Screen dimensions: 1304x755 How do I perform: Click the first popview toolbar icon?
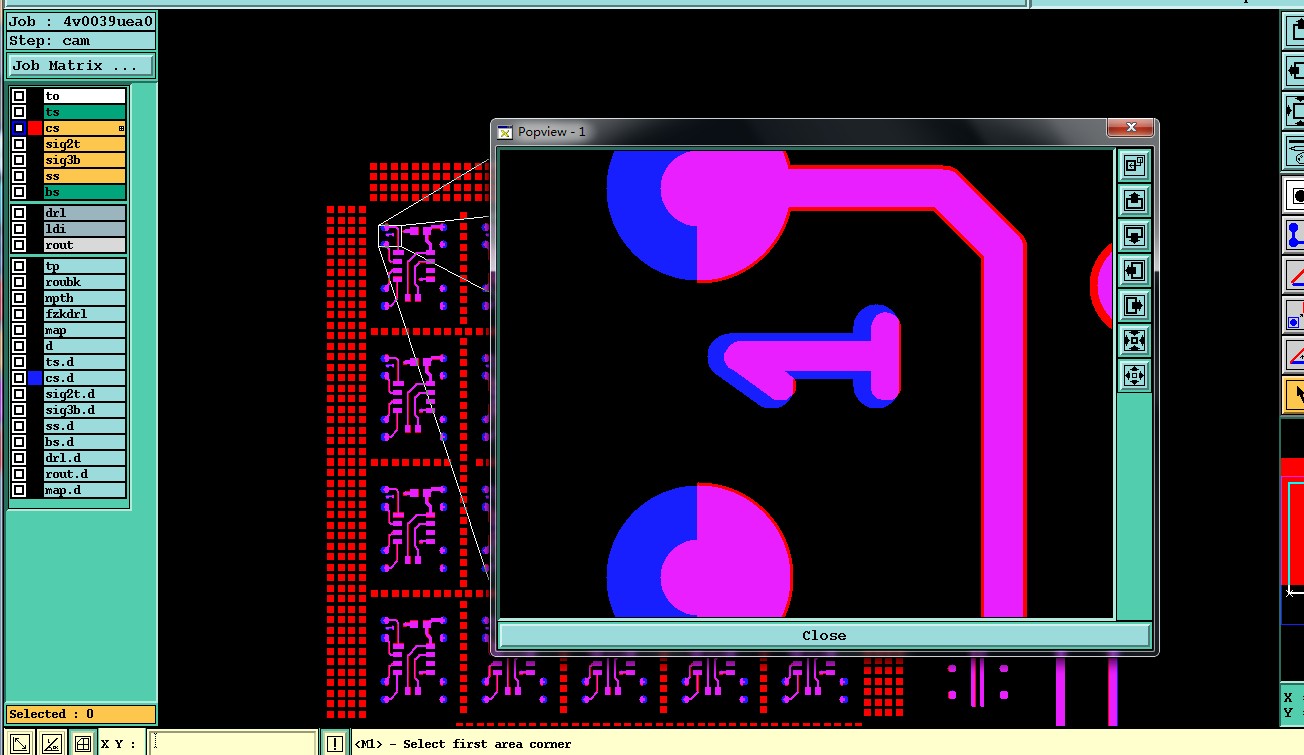click(x=1134, y=165)
